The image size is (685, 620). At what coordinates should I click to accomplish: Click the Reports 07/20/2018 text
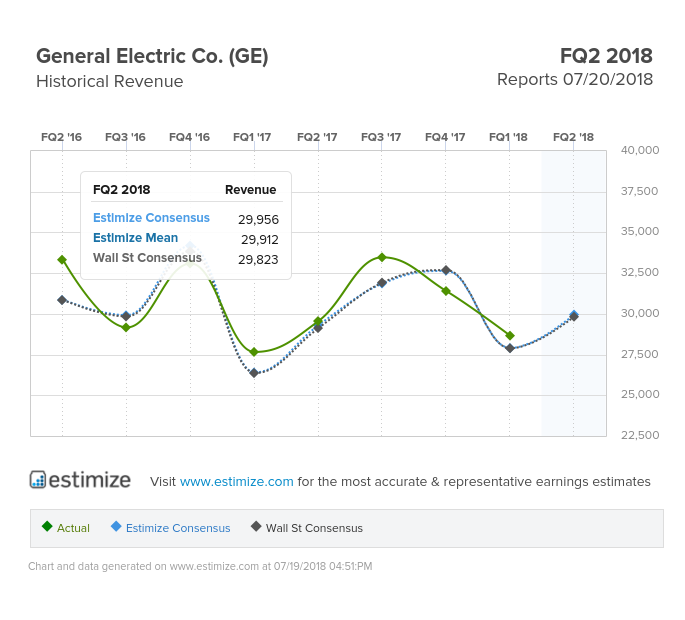pos(575,80)
